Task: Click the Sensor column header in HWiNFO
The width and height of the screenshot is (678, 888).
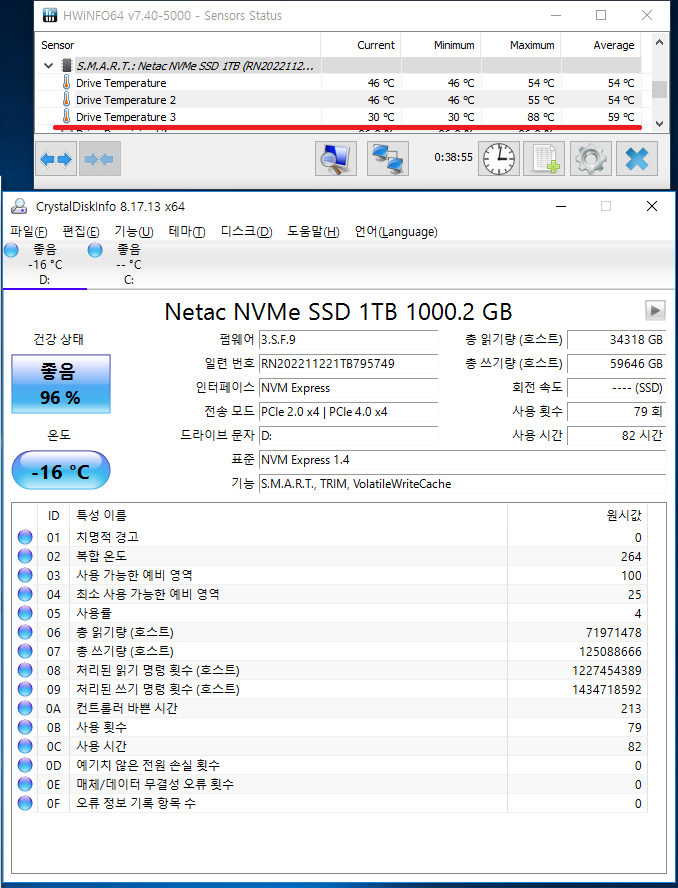Action: tap(178, 45)
